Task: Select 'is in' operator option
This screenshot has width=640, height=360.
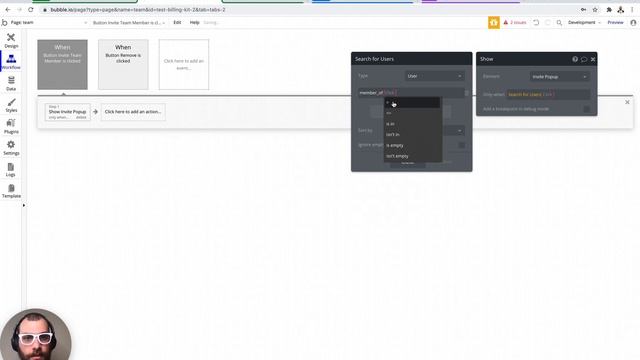Action: click(x=412, y=124)
